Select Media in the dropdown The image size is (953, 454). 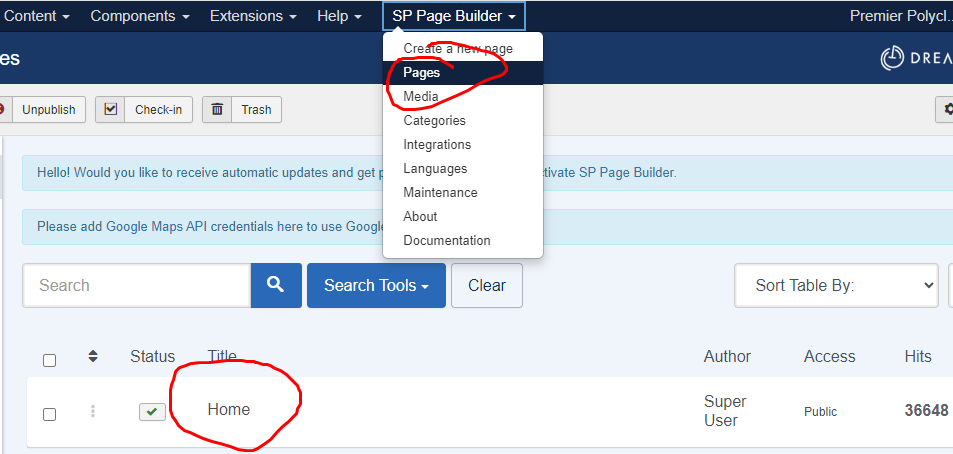point(463,97)
